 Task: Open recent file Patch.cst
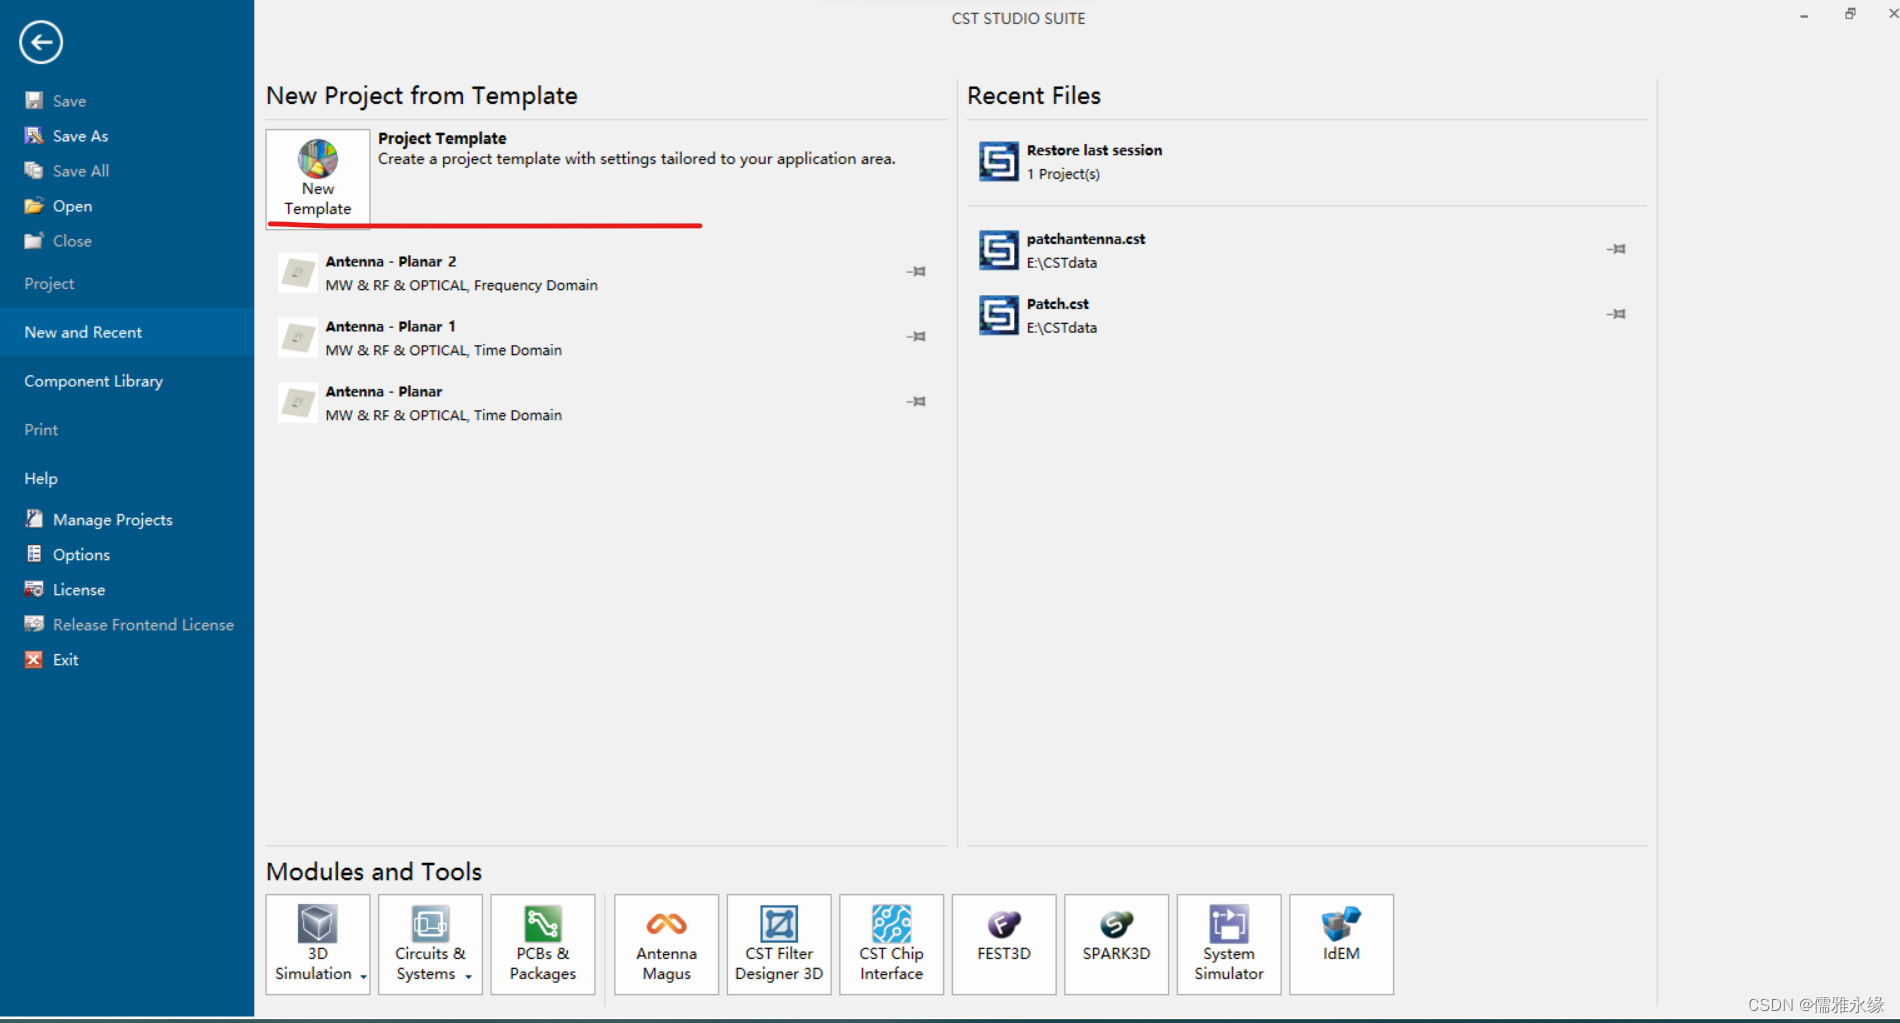point(1306,315)
